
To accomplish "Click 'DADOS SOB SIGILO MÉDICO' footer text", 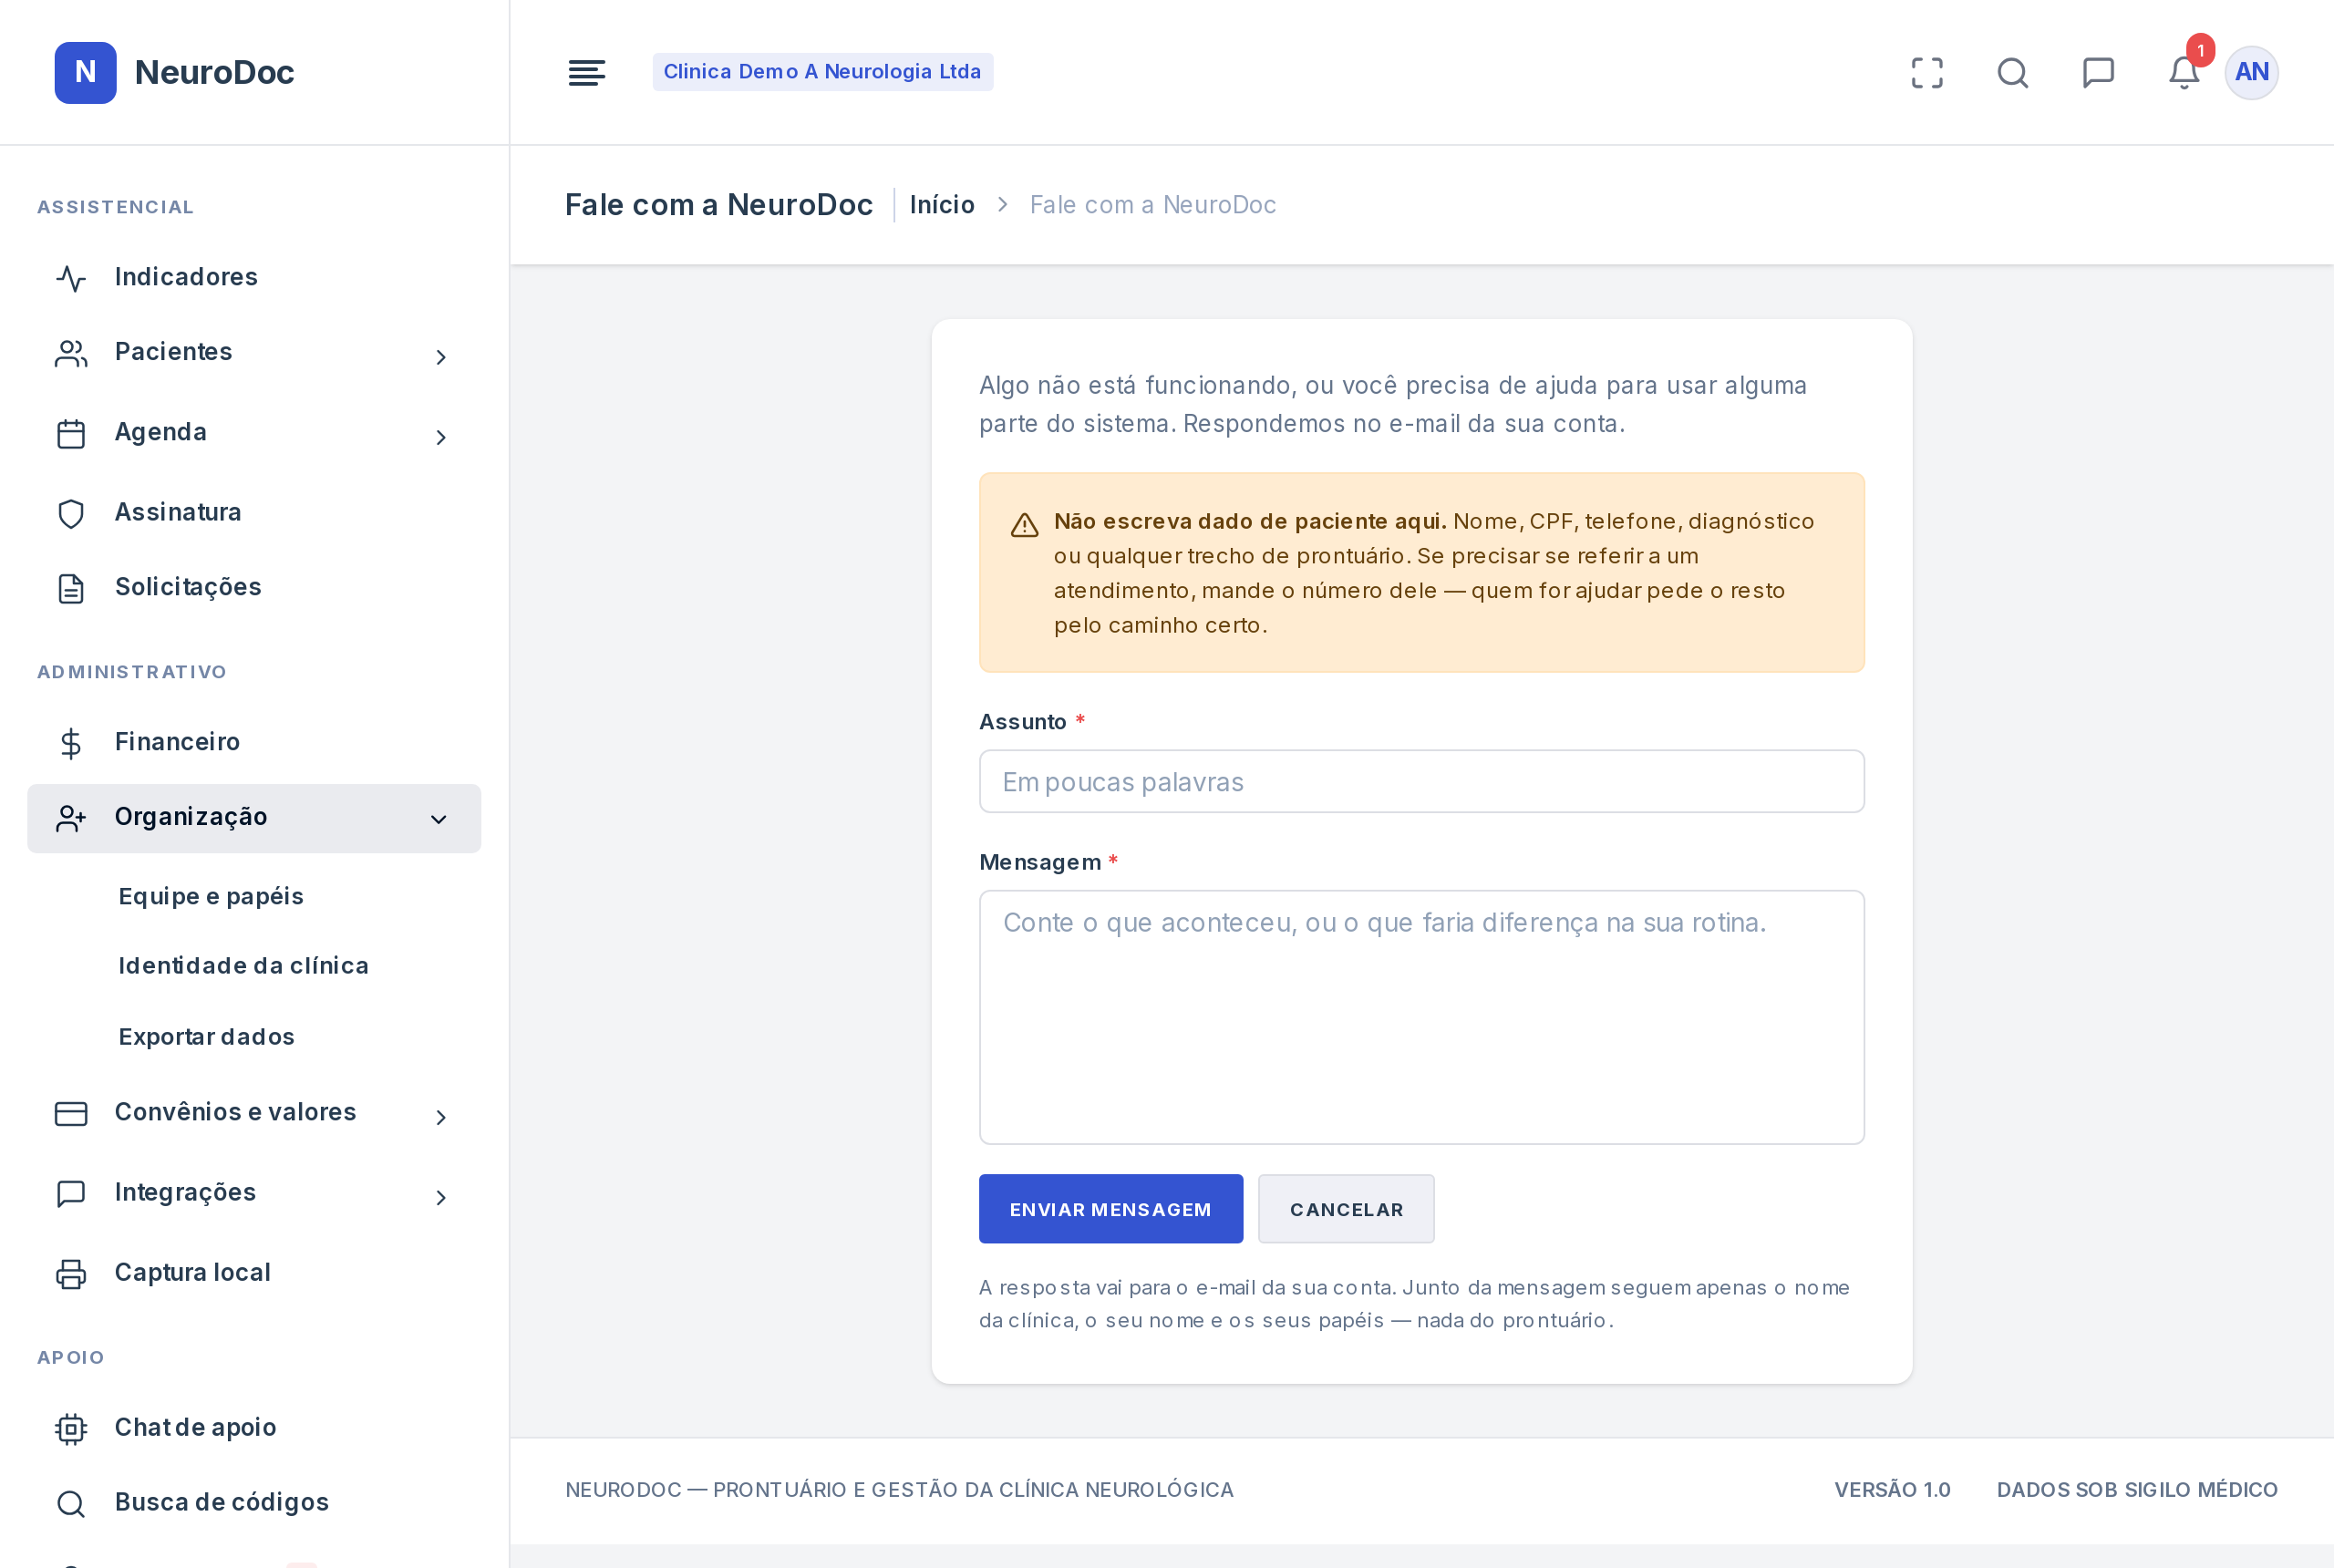I will point(2137,1489).
